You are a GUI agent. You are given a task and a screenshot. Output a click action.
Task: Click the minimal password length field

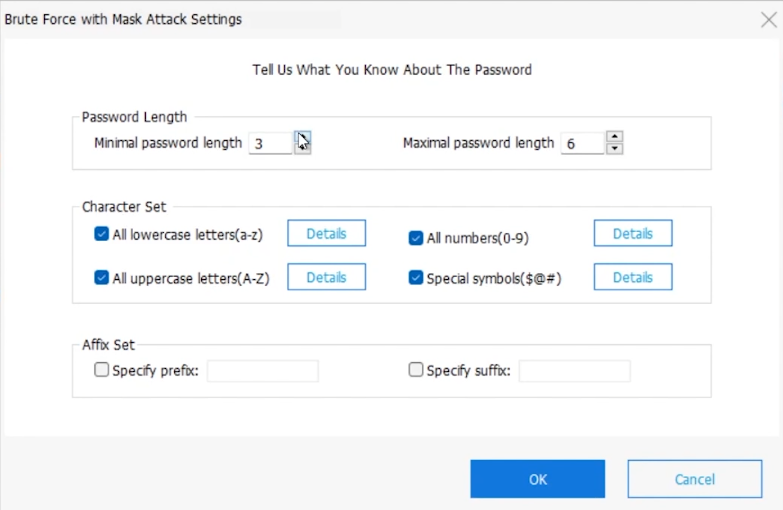click(270, 144)
